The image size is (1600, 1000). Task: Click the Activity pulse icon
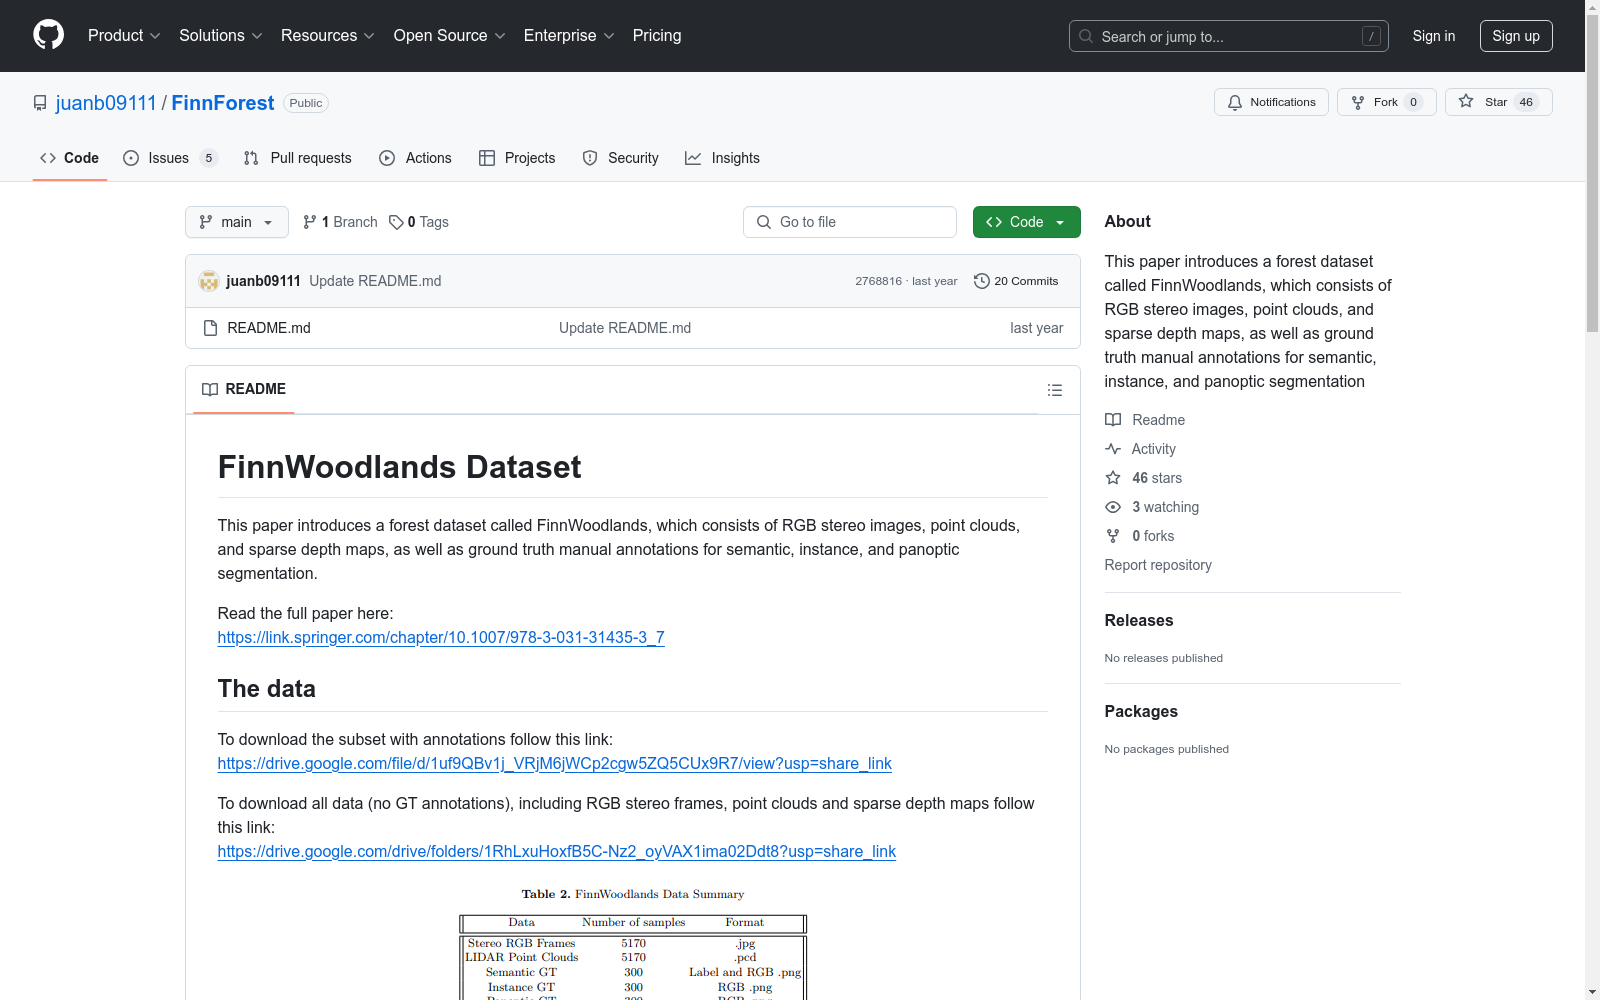click(1113, 449)
